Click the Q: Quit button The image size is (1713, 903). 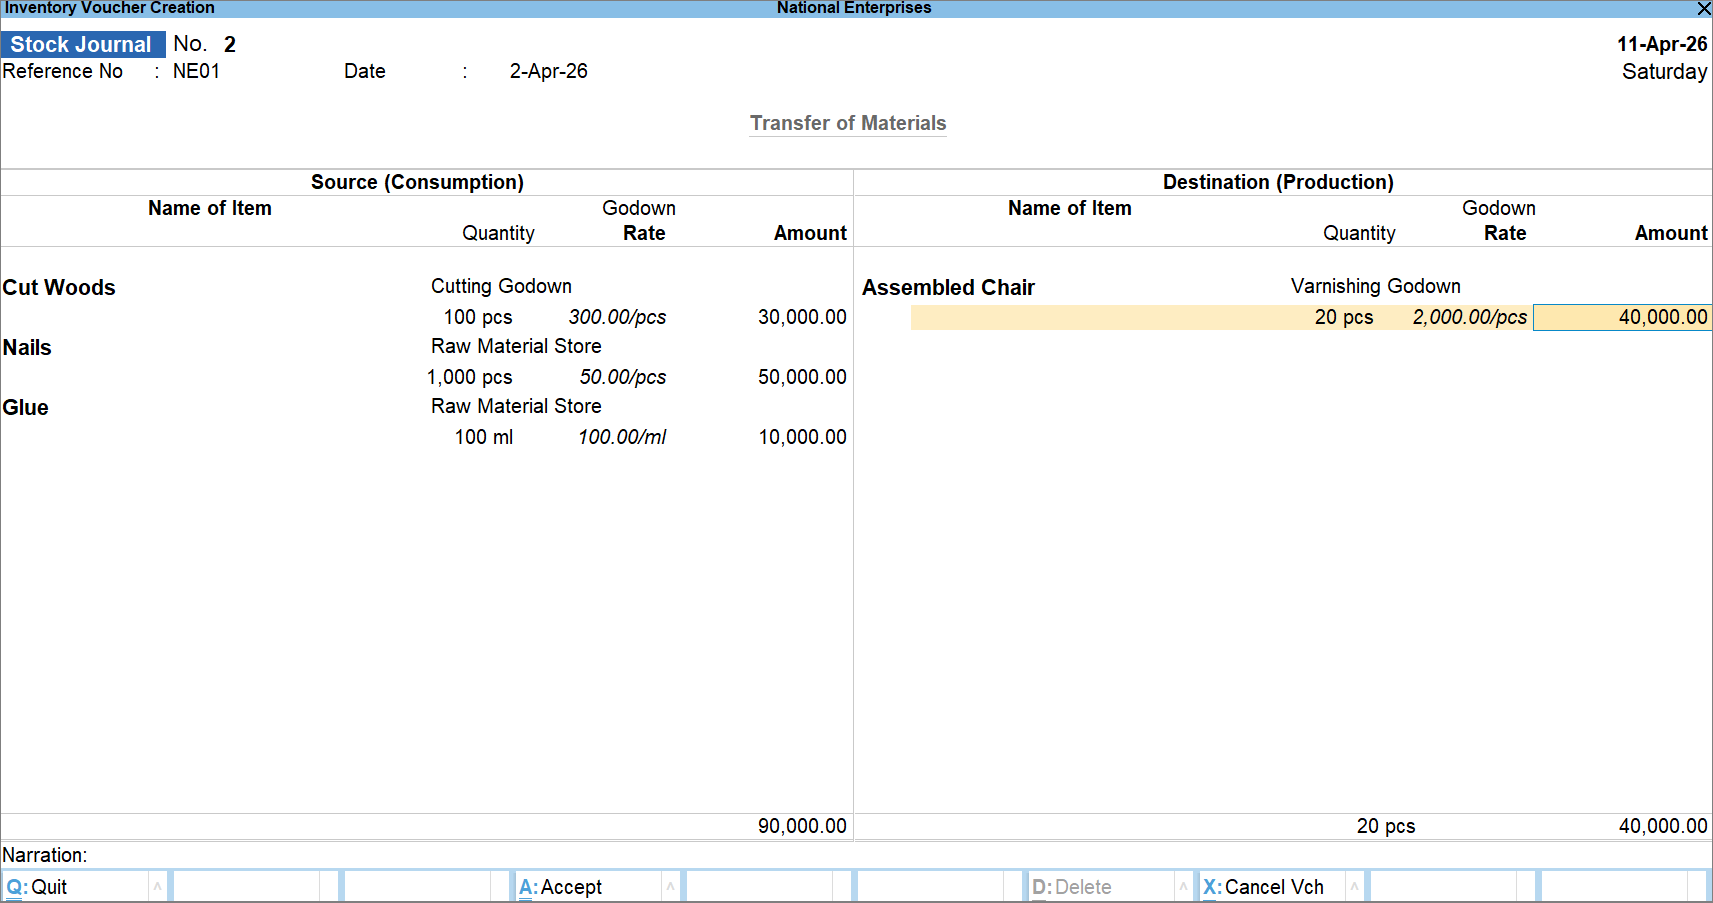pos(76,887)
